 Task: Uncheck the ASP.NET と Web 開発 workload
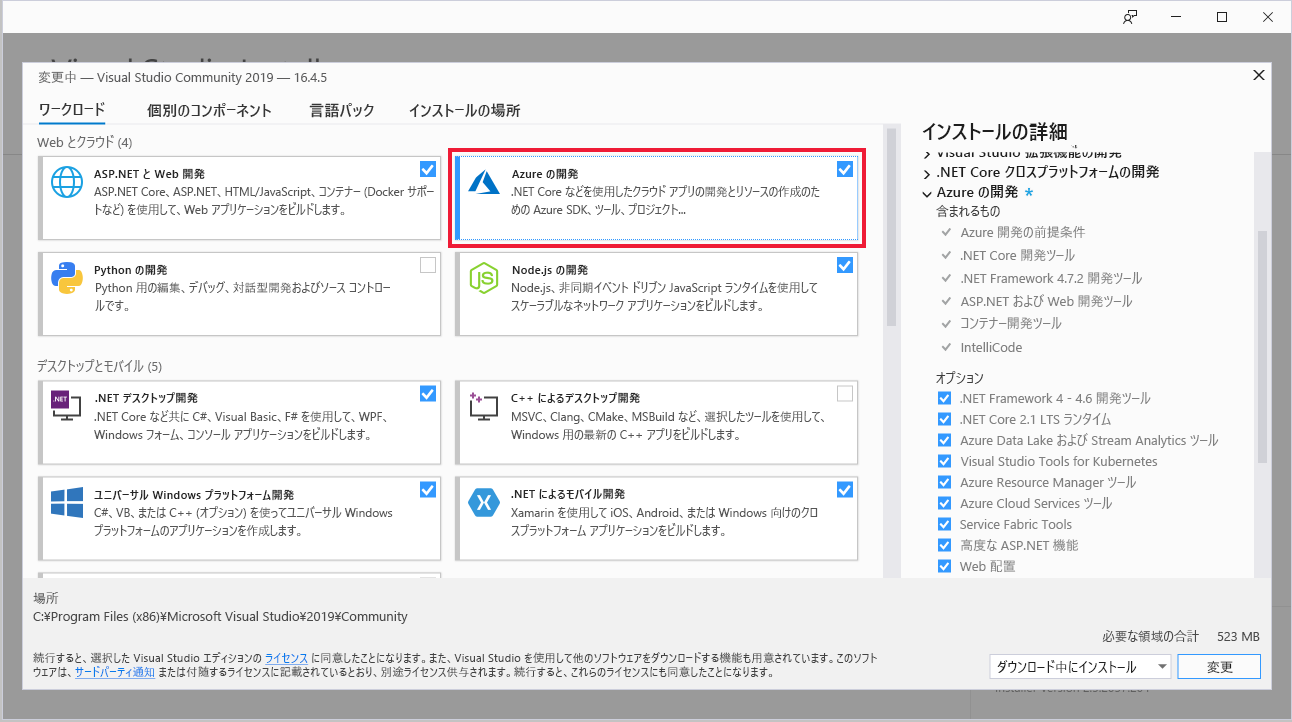(428, 169)
